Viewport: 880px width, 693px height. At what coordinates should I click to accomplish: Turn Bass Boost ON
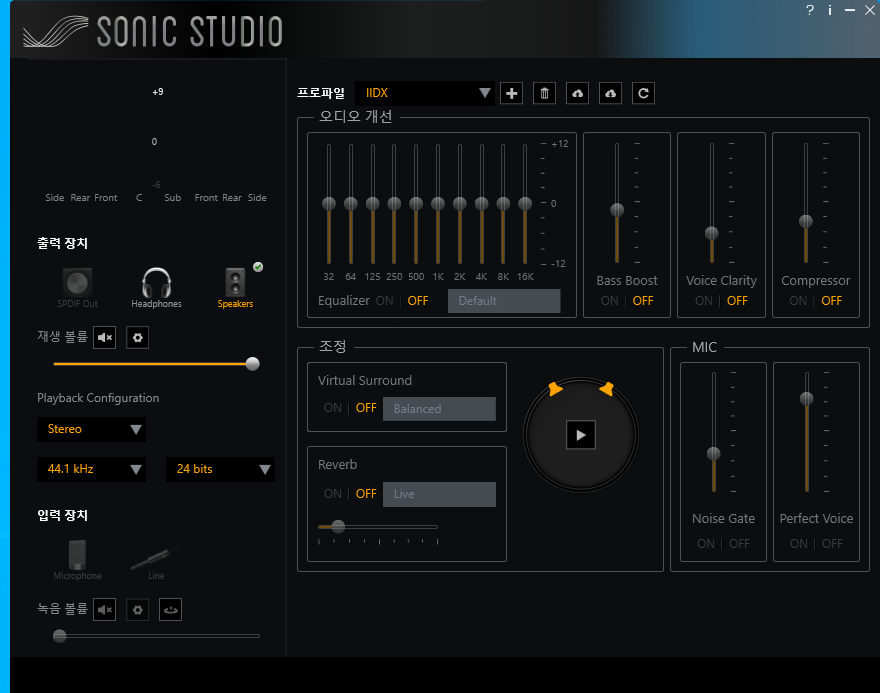click(x=609, y=301)
